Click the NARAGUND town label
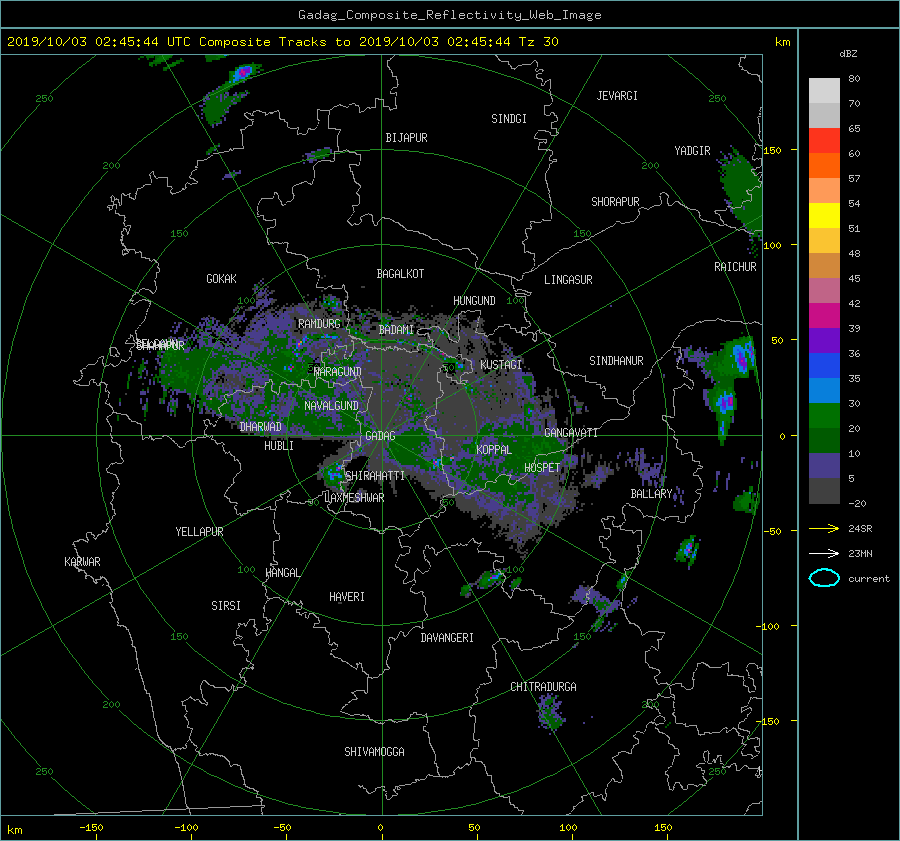 (338, 372)
